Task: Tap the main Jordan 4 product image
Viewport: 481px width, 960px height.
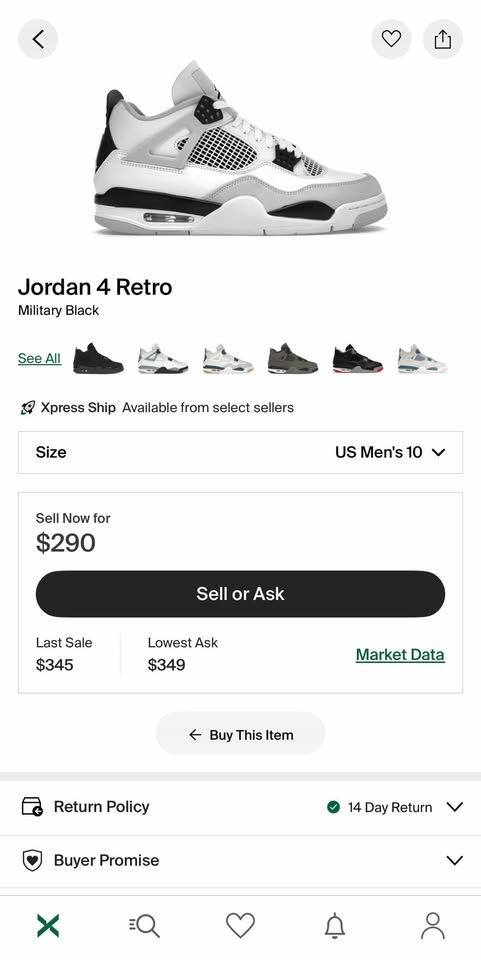Action: click(240, 148)
